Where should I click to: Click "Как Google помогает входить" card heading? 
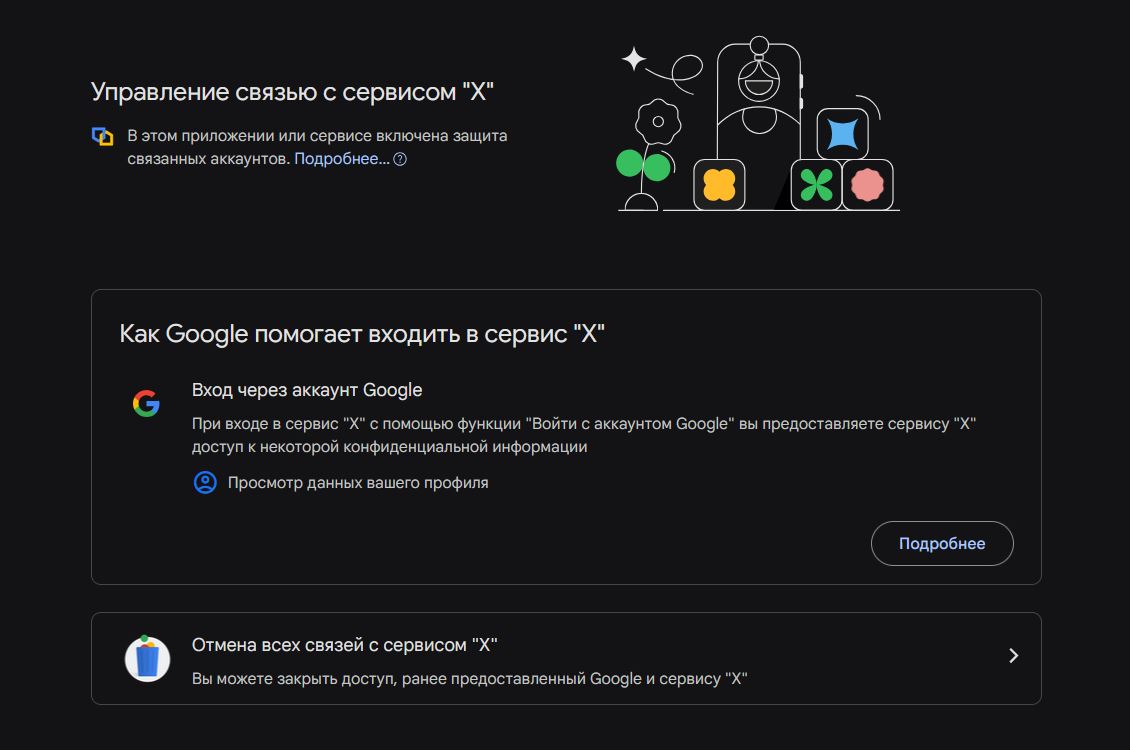pyautogui.click(x=362, y=333)
